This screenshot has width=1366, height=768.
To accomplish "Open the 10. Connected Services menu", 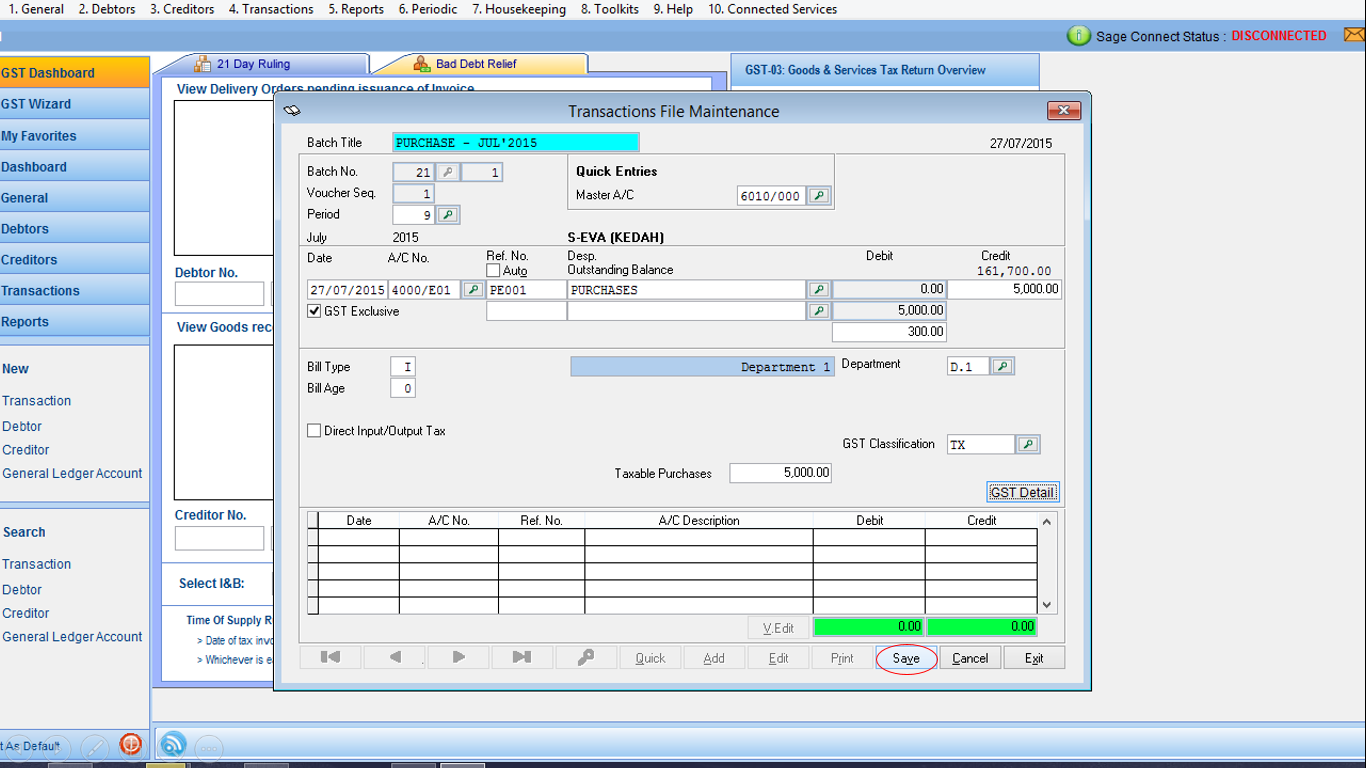I will (773, 9).
